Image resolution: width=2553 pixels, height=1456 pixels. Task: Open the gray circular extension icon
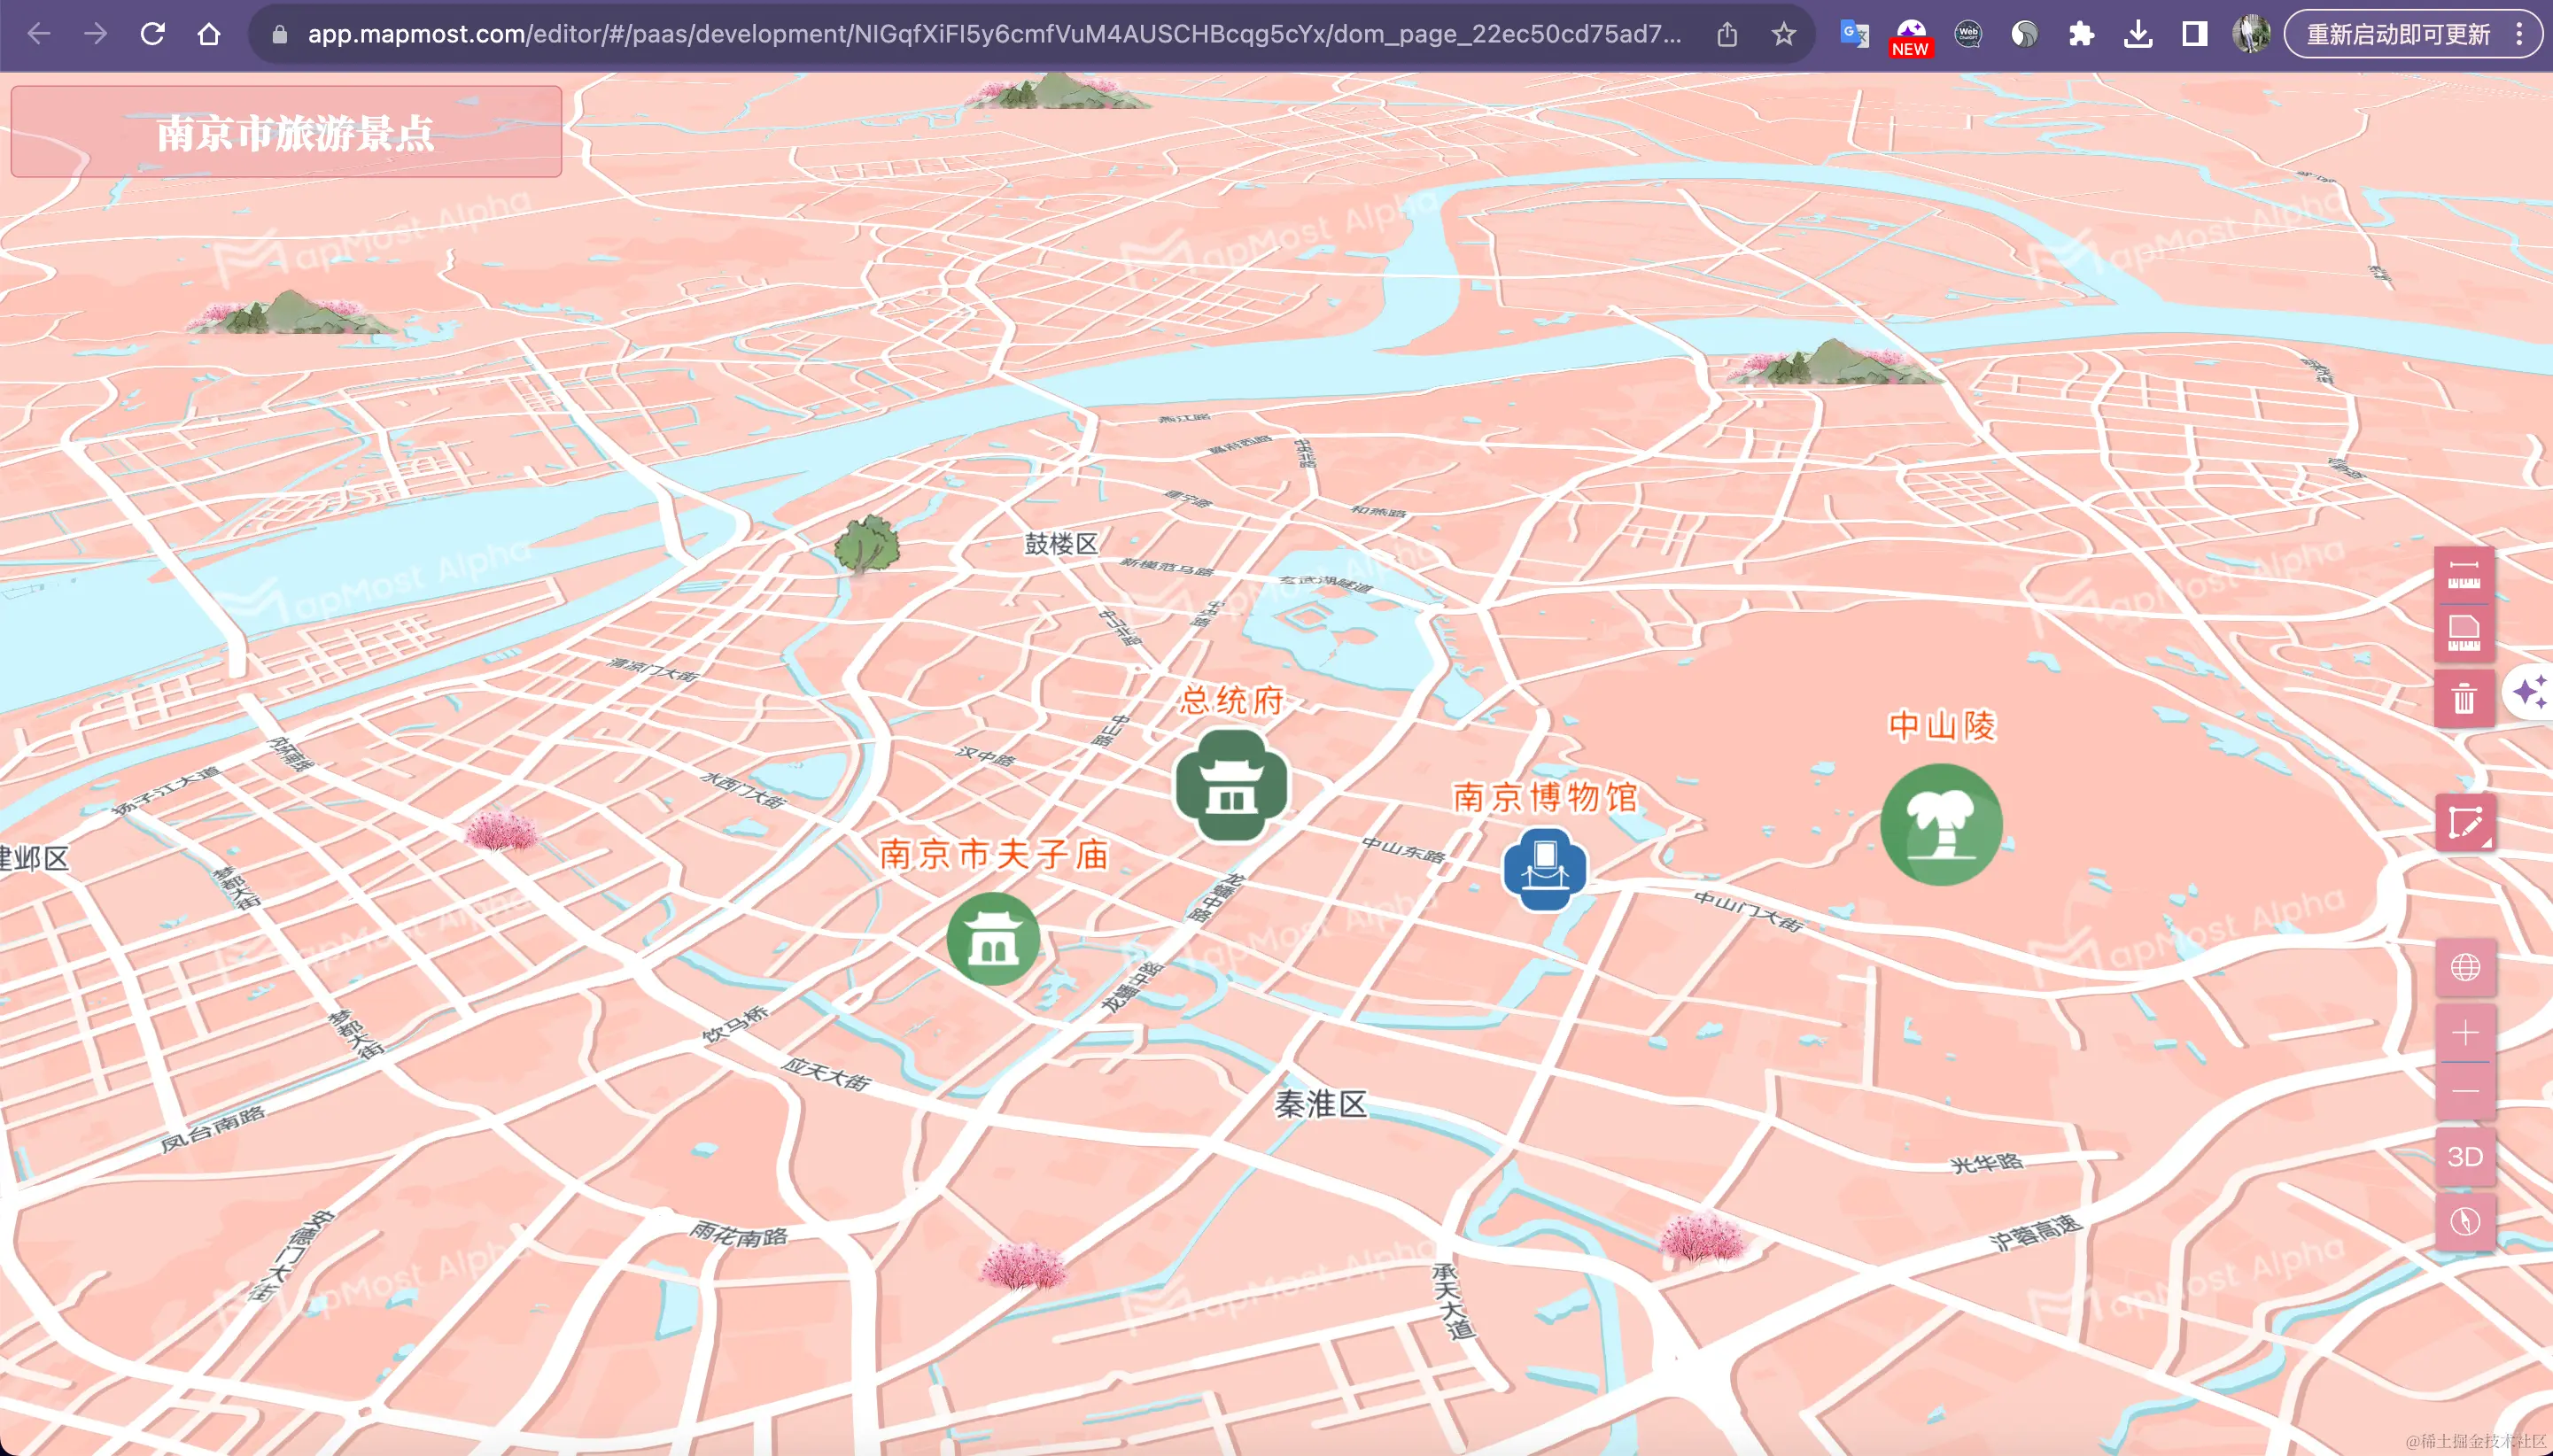point(2025,34)
